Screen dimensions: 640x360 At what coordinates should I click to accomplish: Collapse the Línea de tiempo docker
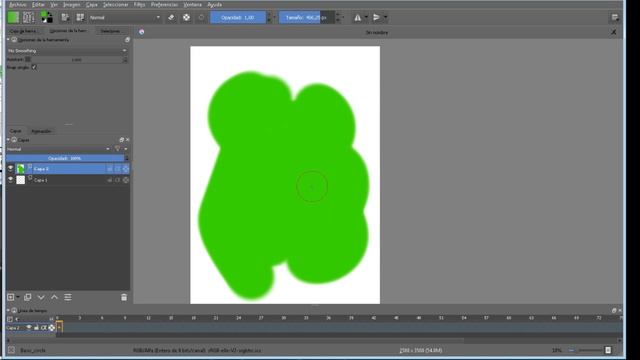(8, 311)
